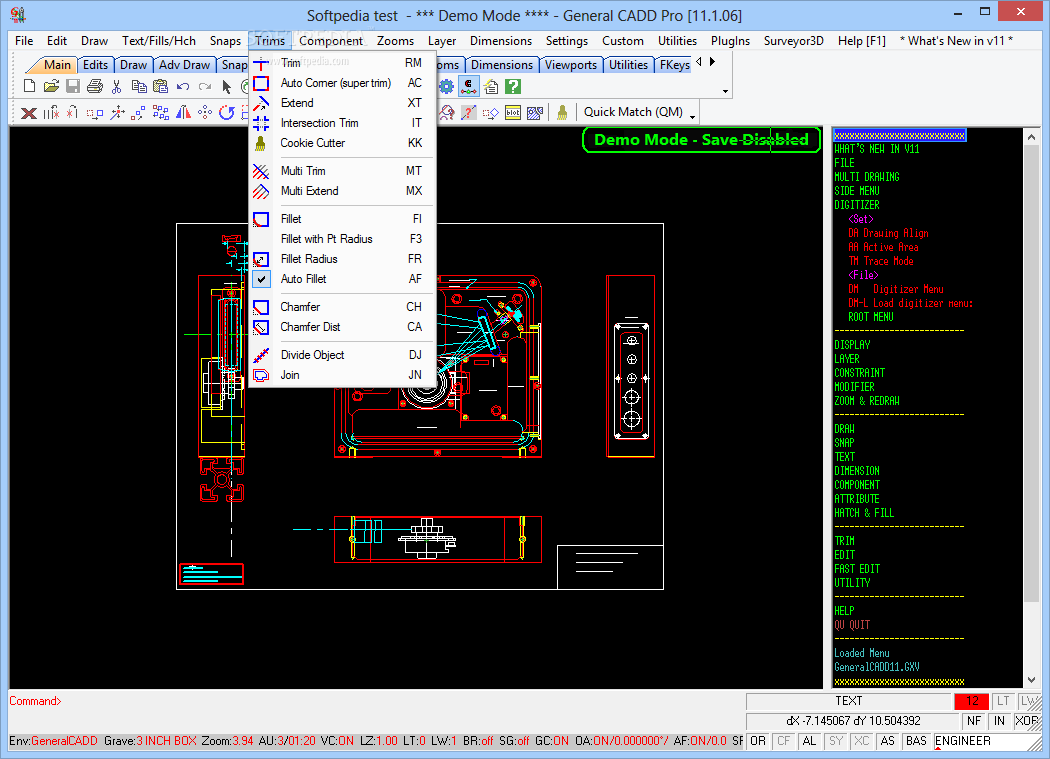Toggle the Auto Fillet checkmark

(x=261, y=279)
